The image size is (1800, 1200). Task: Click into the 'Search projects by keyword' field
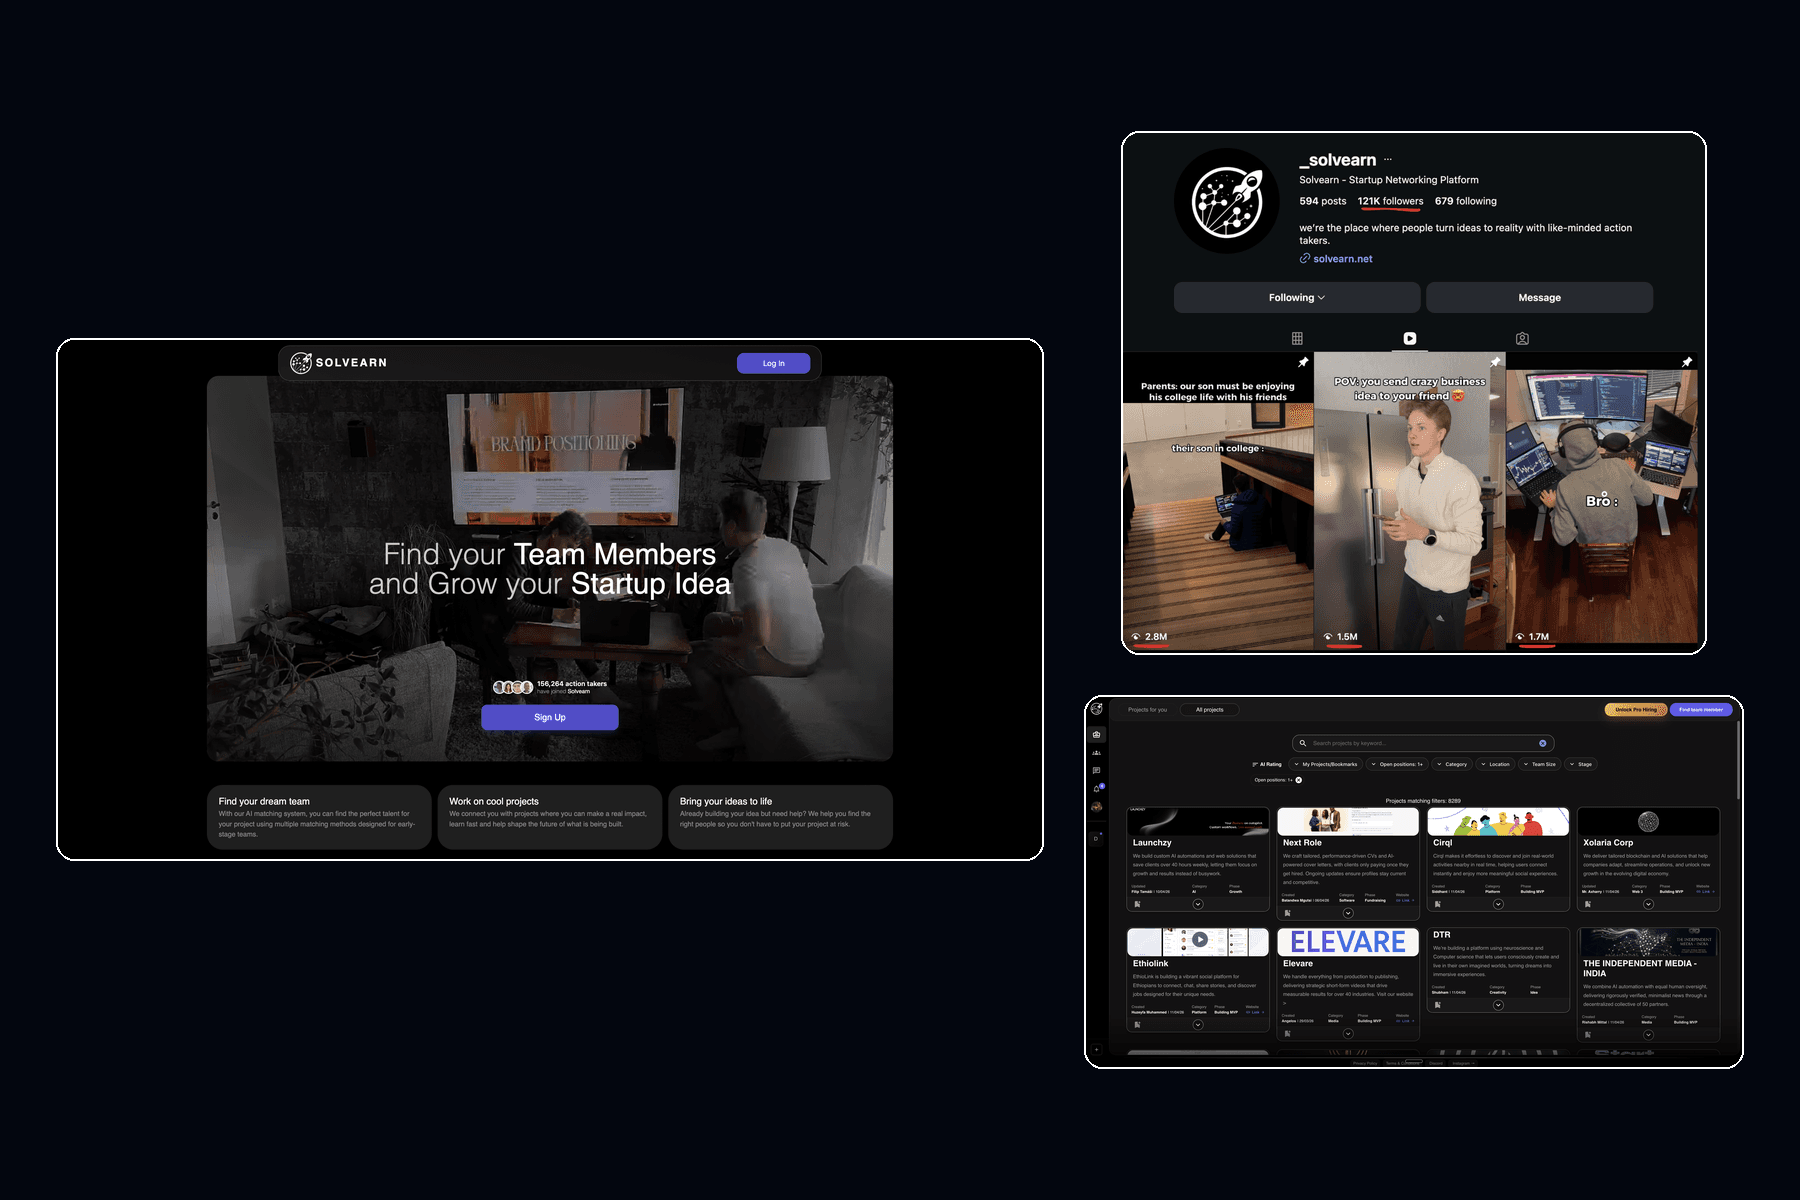(1422, 743)
